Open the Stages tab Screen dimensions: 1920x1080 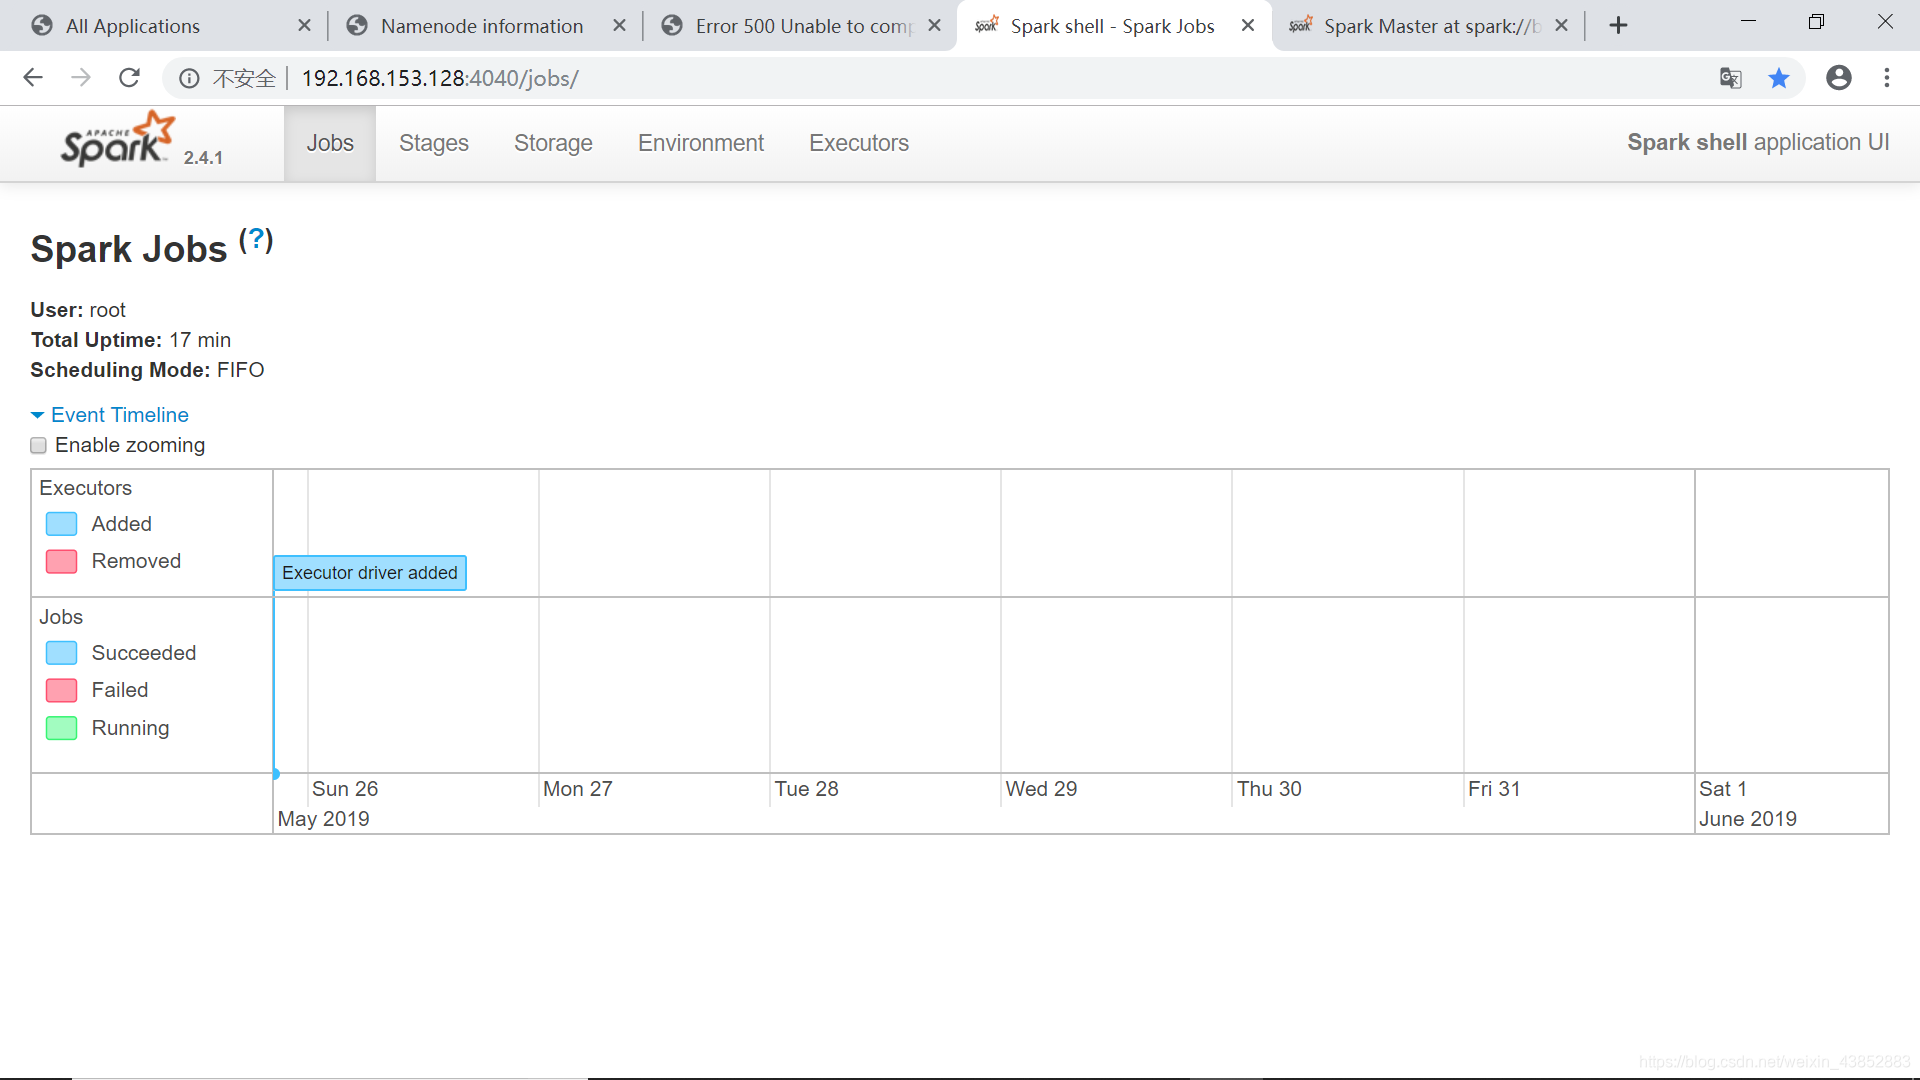[x=434, y=143]
